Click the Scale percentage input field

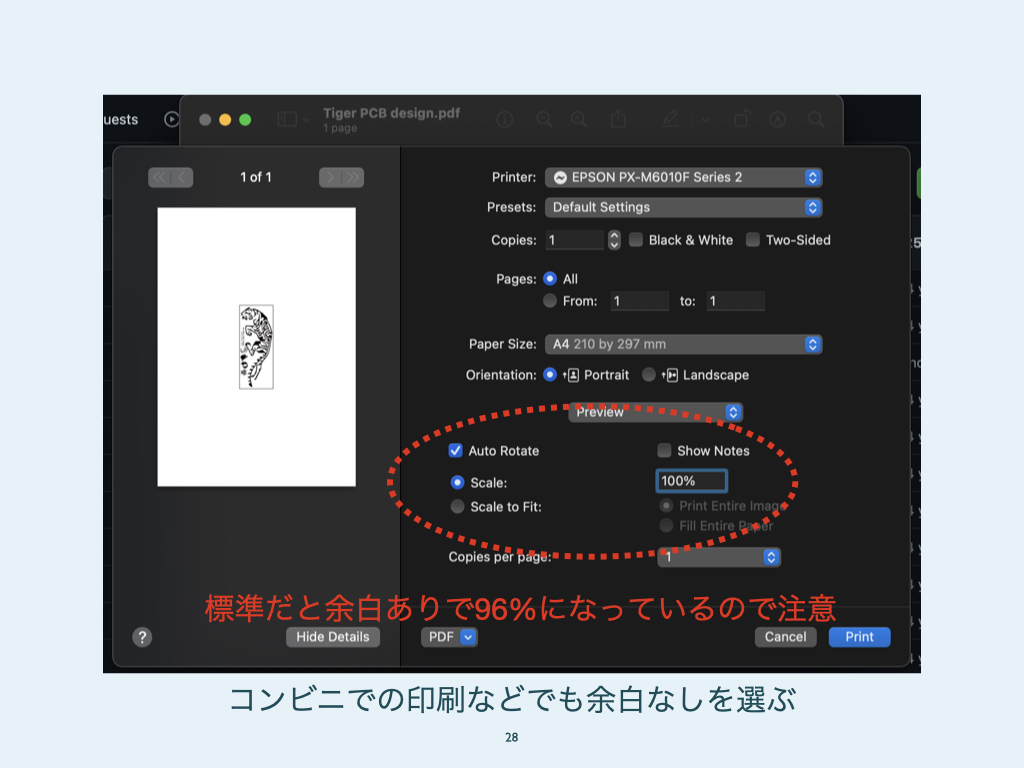(x=691, y=481)
